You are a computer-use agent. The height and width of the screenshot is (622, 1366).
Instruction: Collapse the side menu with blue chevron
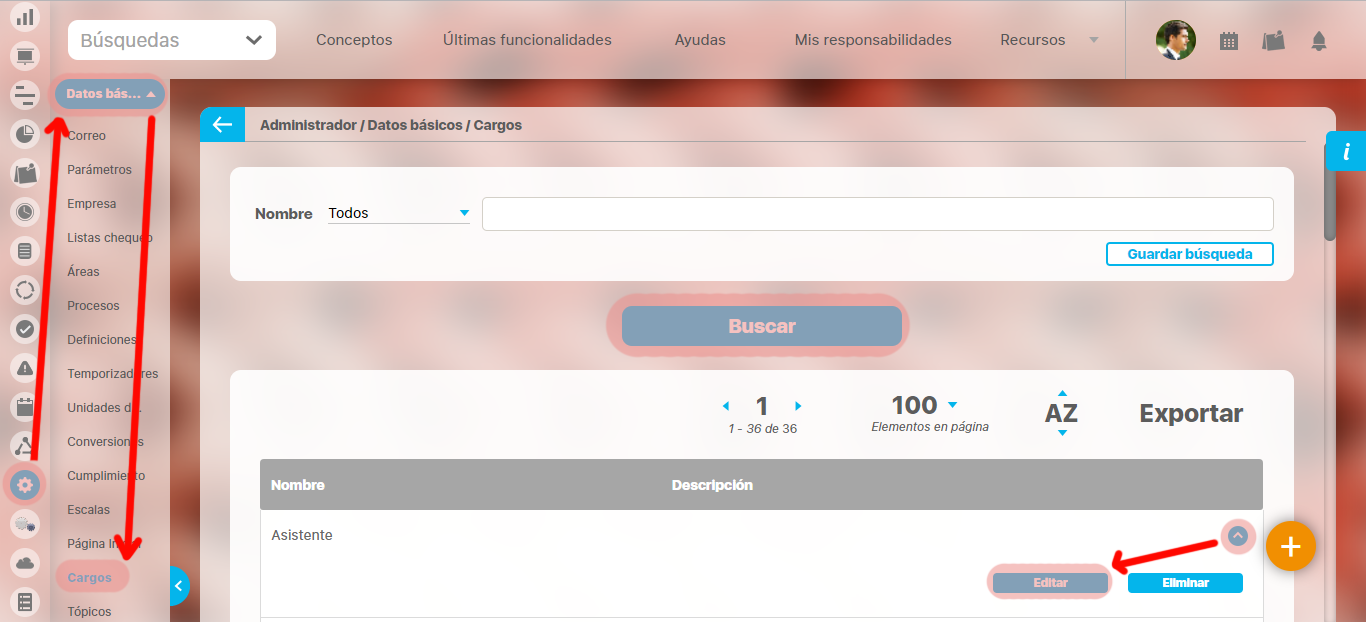(x=178, y=586)
